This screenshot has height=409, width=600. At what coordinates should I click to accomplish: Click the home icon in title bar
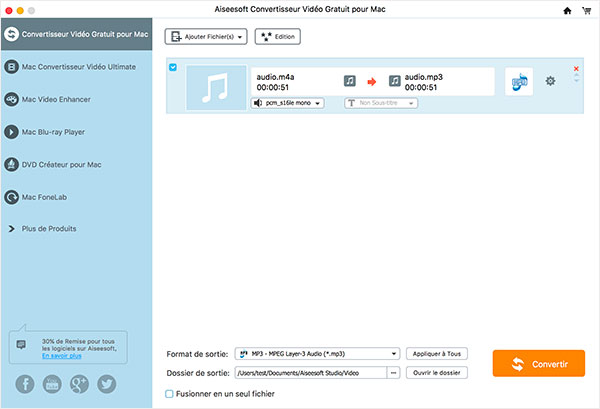pos(568,10)
